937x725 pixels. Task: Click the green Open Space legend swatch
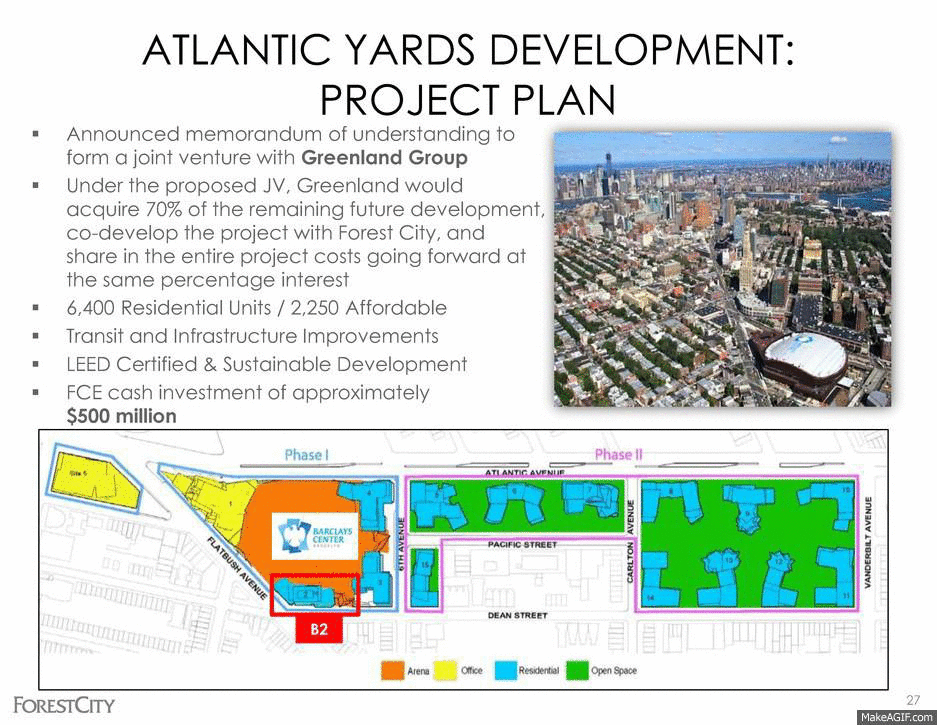coord(576,671)
